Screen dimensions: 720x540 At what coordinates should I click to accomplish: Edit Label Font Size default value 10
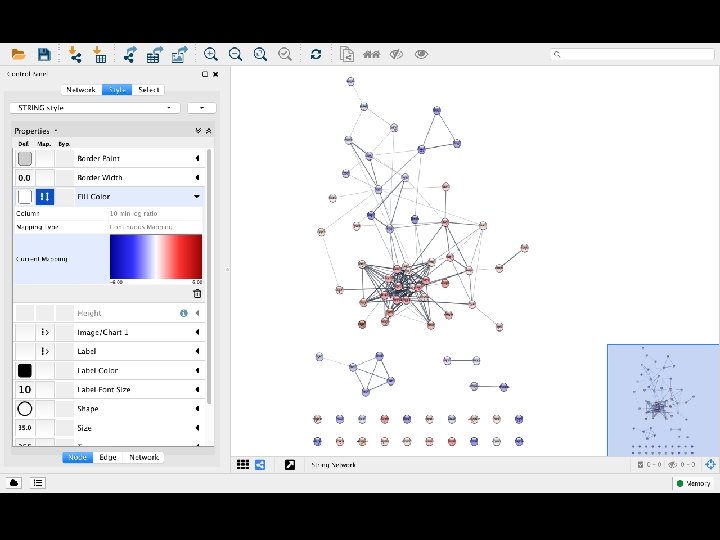tap(25, 390)
